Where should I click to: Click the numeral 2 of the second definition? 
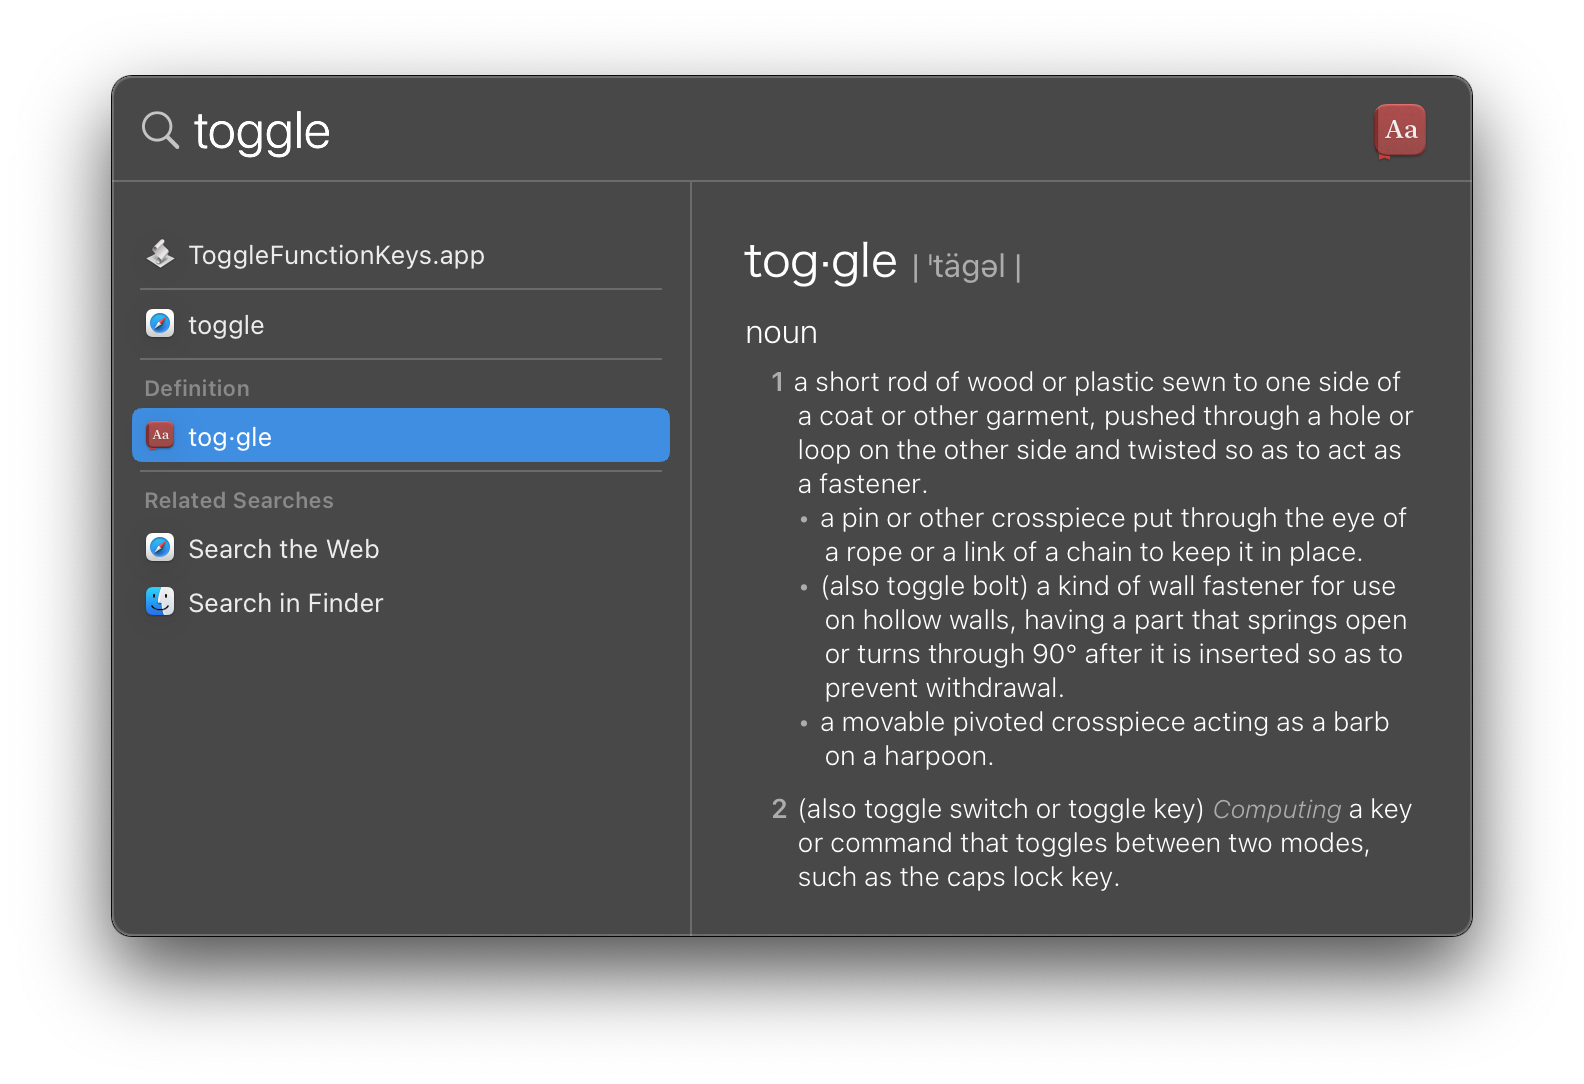click(779, 809)
